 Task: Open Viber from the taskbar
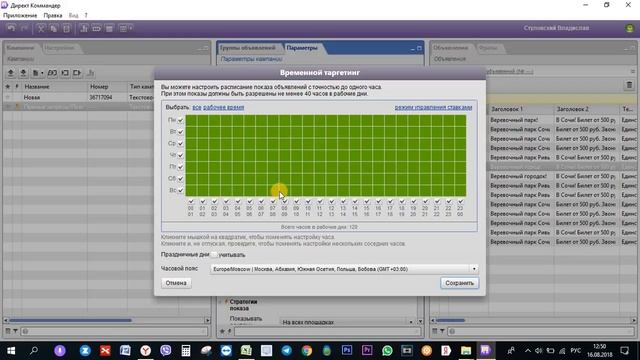coord(166,351)
